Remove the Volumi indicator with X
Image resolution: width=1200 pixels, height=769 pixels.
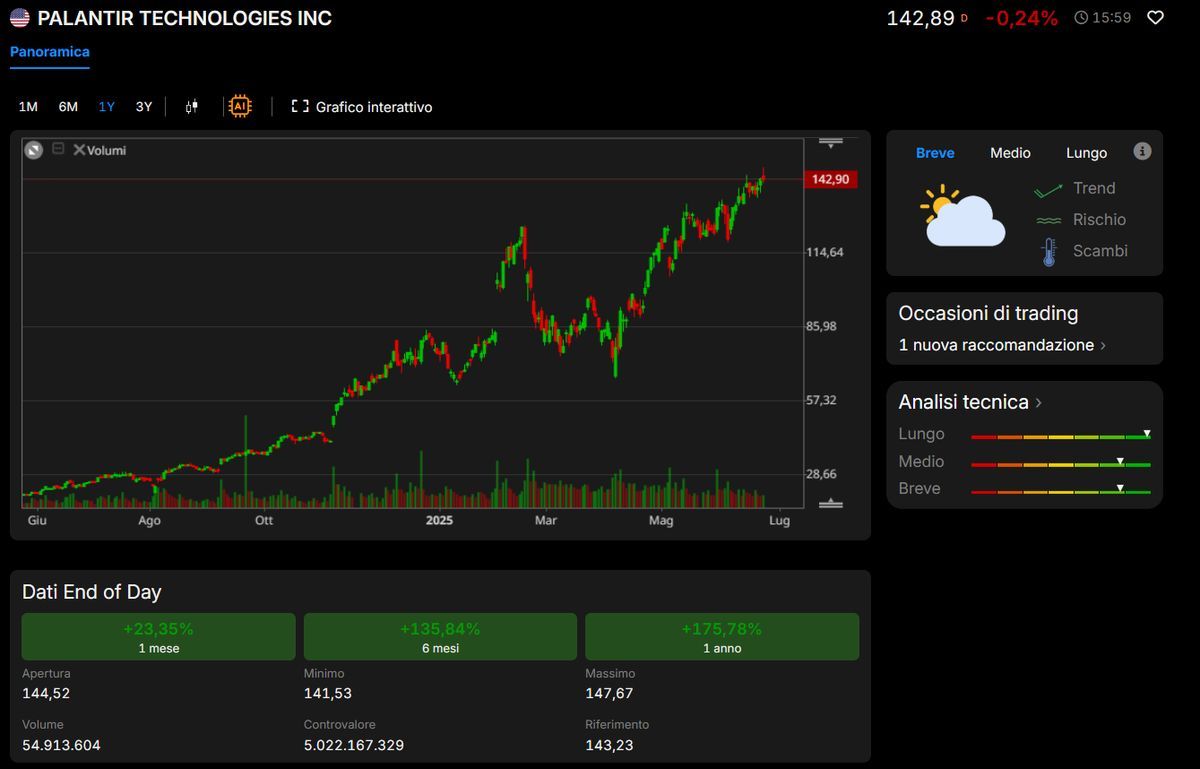(x=79, y=150)
